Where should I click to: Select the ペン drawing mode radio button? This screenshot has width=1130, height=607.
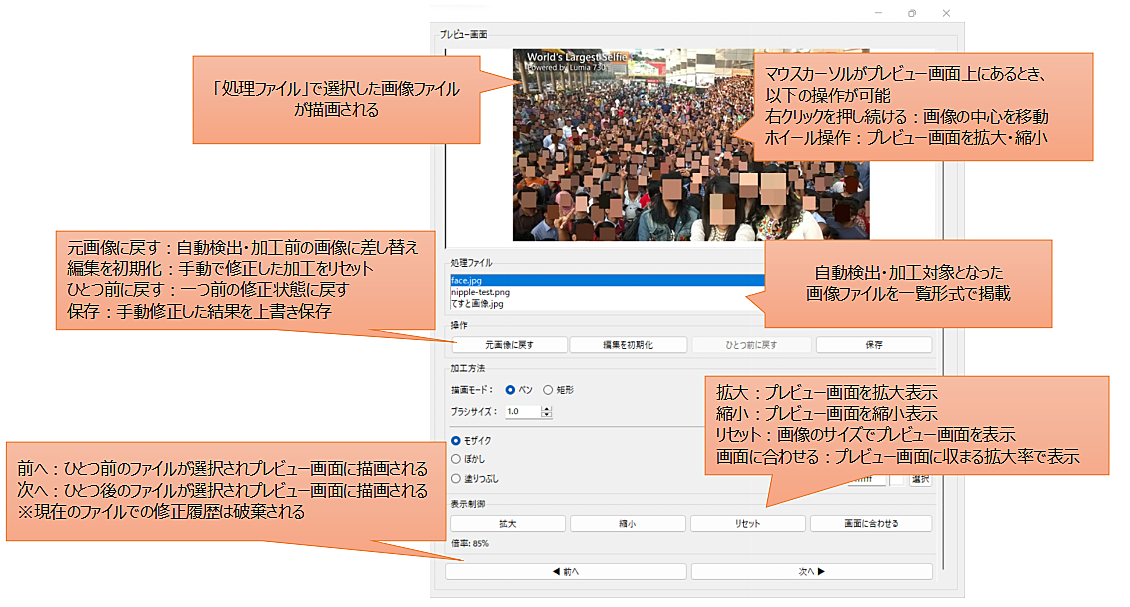coord(511,390)
